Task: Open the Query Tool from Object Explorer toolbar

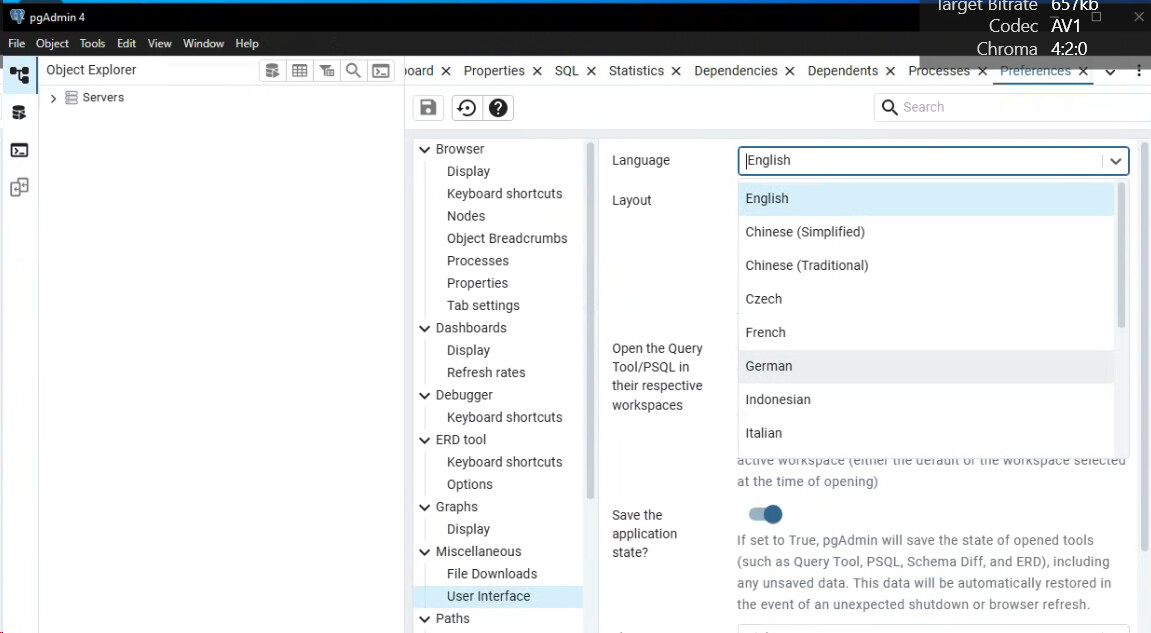Action: click(x=272, y=71)
